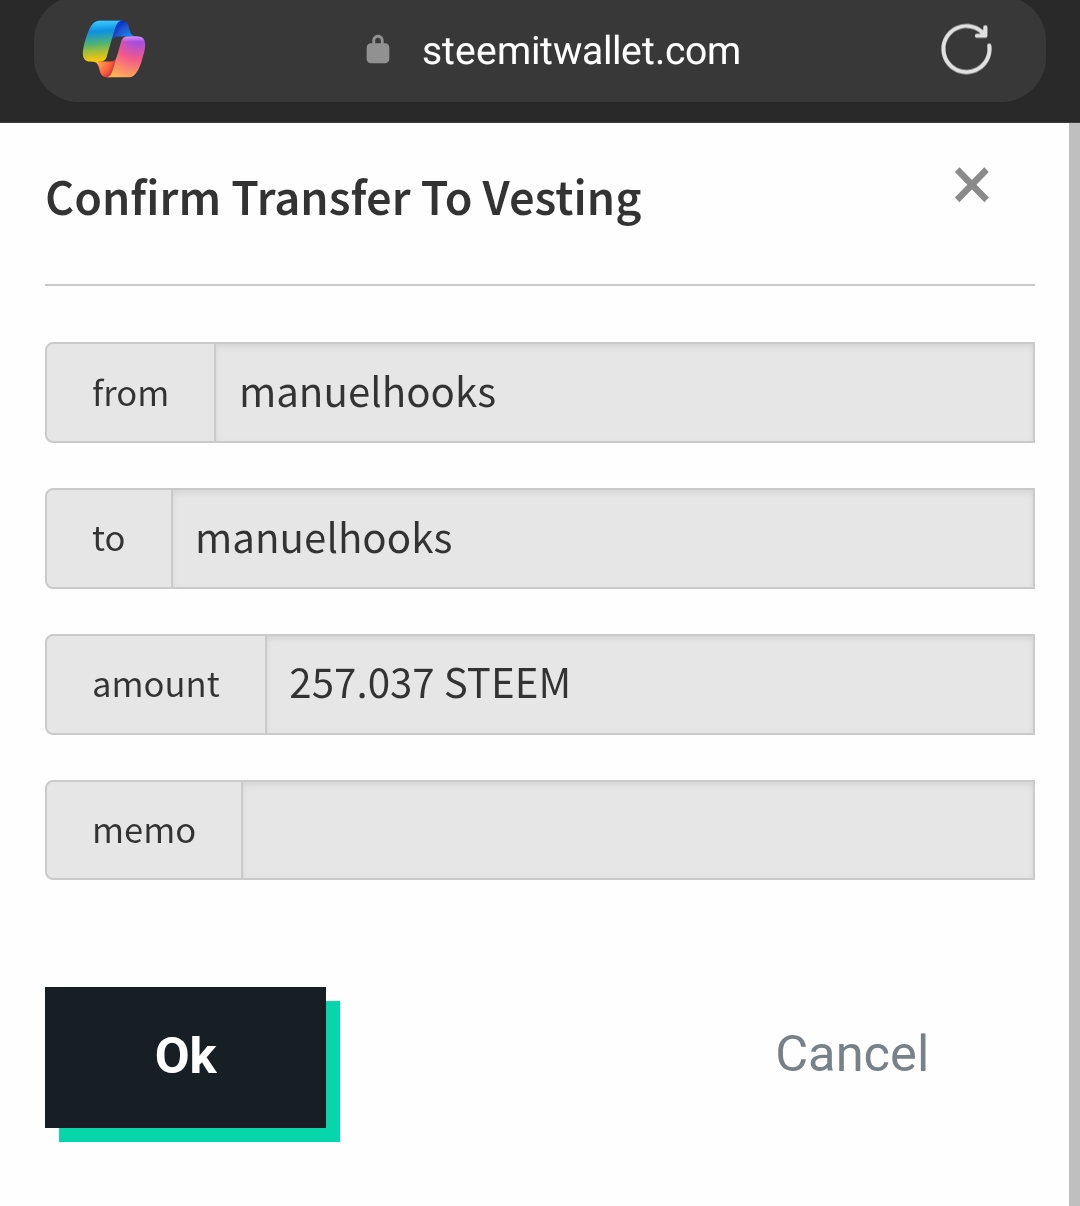Click the page's vertical scrollbar
Screen dimensions: 1080x1206
click(1073, 660)
